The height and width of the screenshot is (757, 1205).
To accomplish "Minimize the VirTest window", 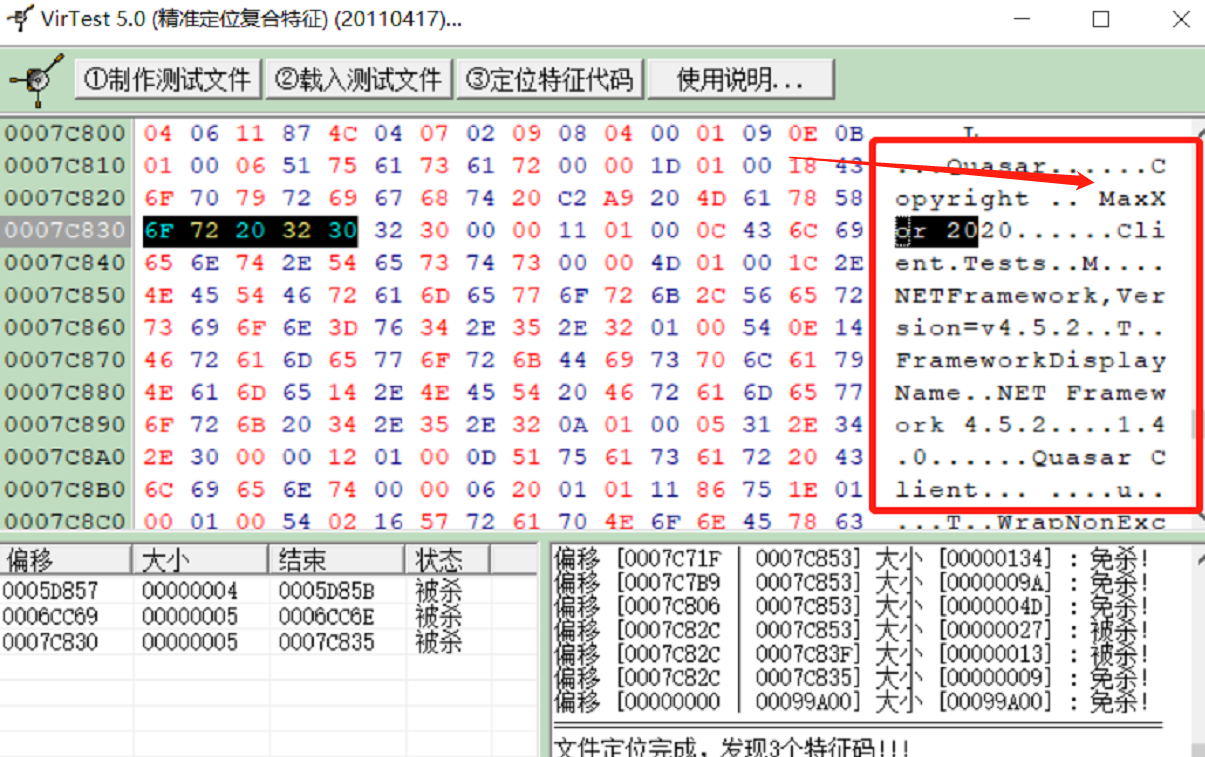I will click(x=1022, y=19).
